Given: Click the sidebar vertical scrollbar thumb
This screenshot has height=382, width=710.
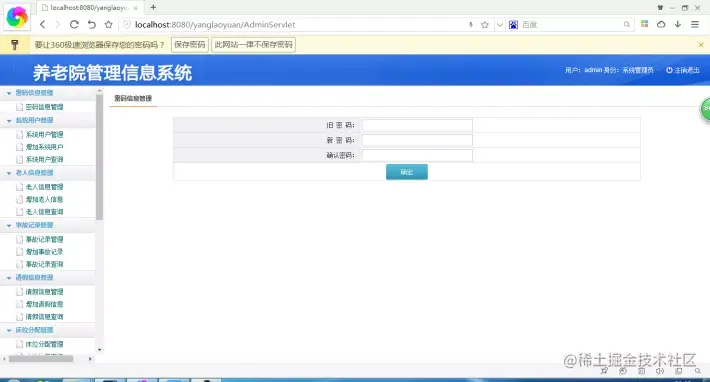Looking at the screenshot, I should tap(100, 157).
